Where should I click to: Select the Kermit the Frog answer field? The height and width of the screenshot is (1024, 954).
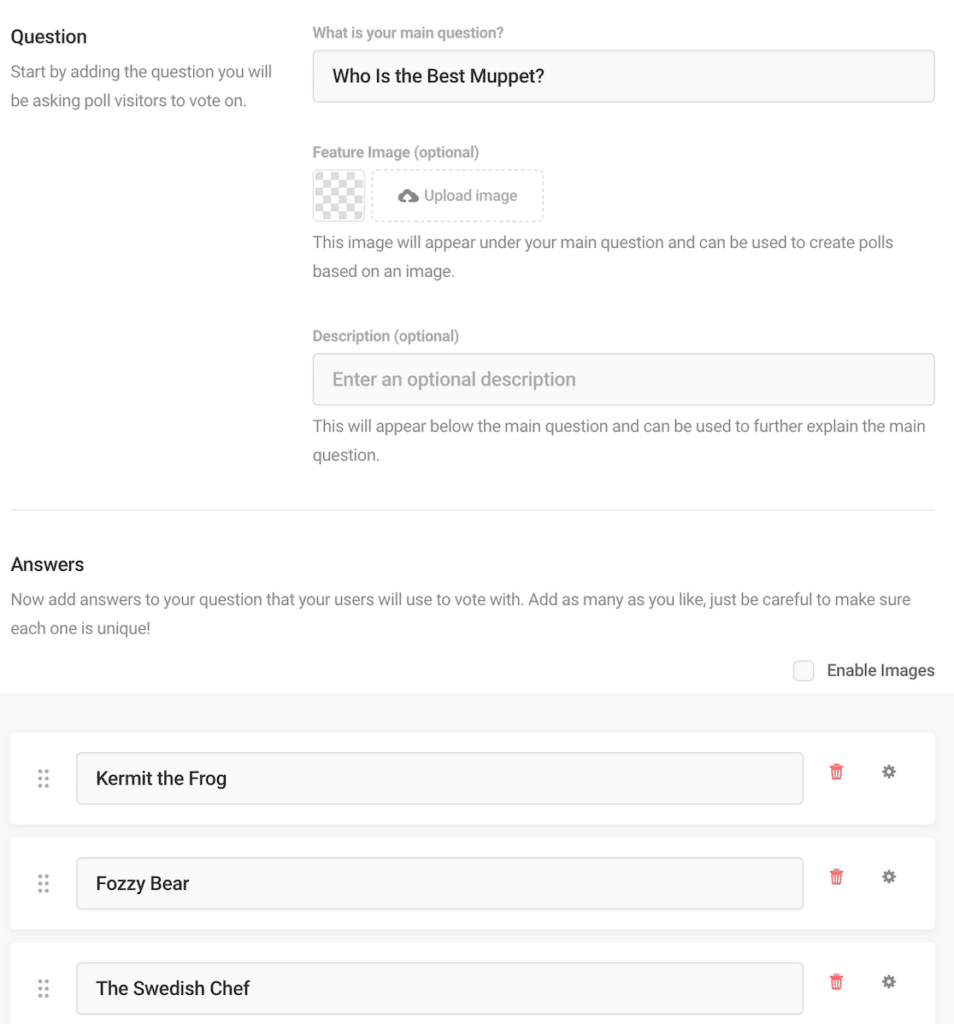pyautogui.click(x=440, y=777)
